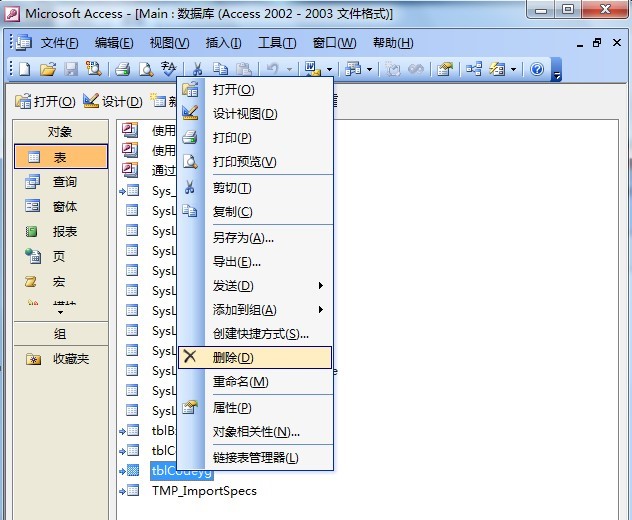Select 报表 in the objects pane

pos(61,231)
